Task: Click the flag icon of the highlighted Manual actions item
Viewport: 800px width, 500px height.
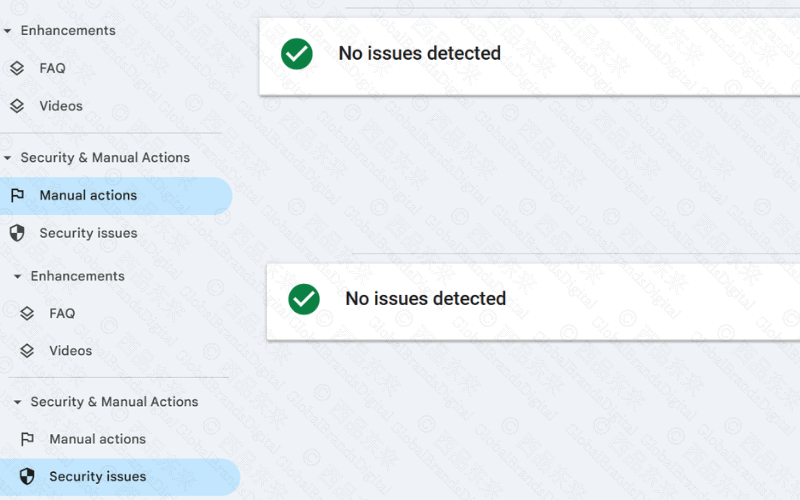Action: 17,195
